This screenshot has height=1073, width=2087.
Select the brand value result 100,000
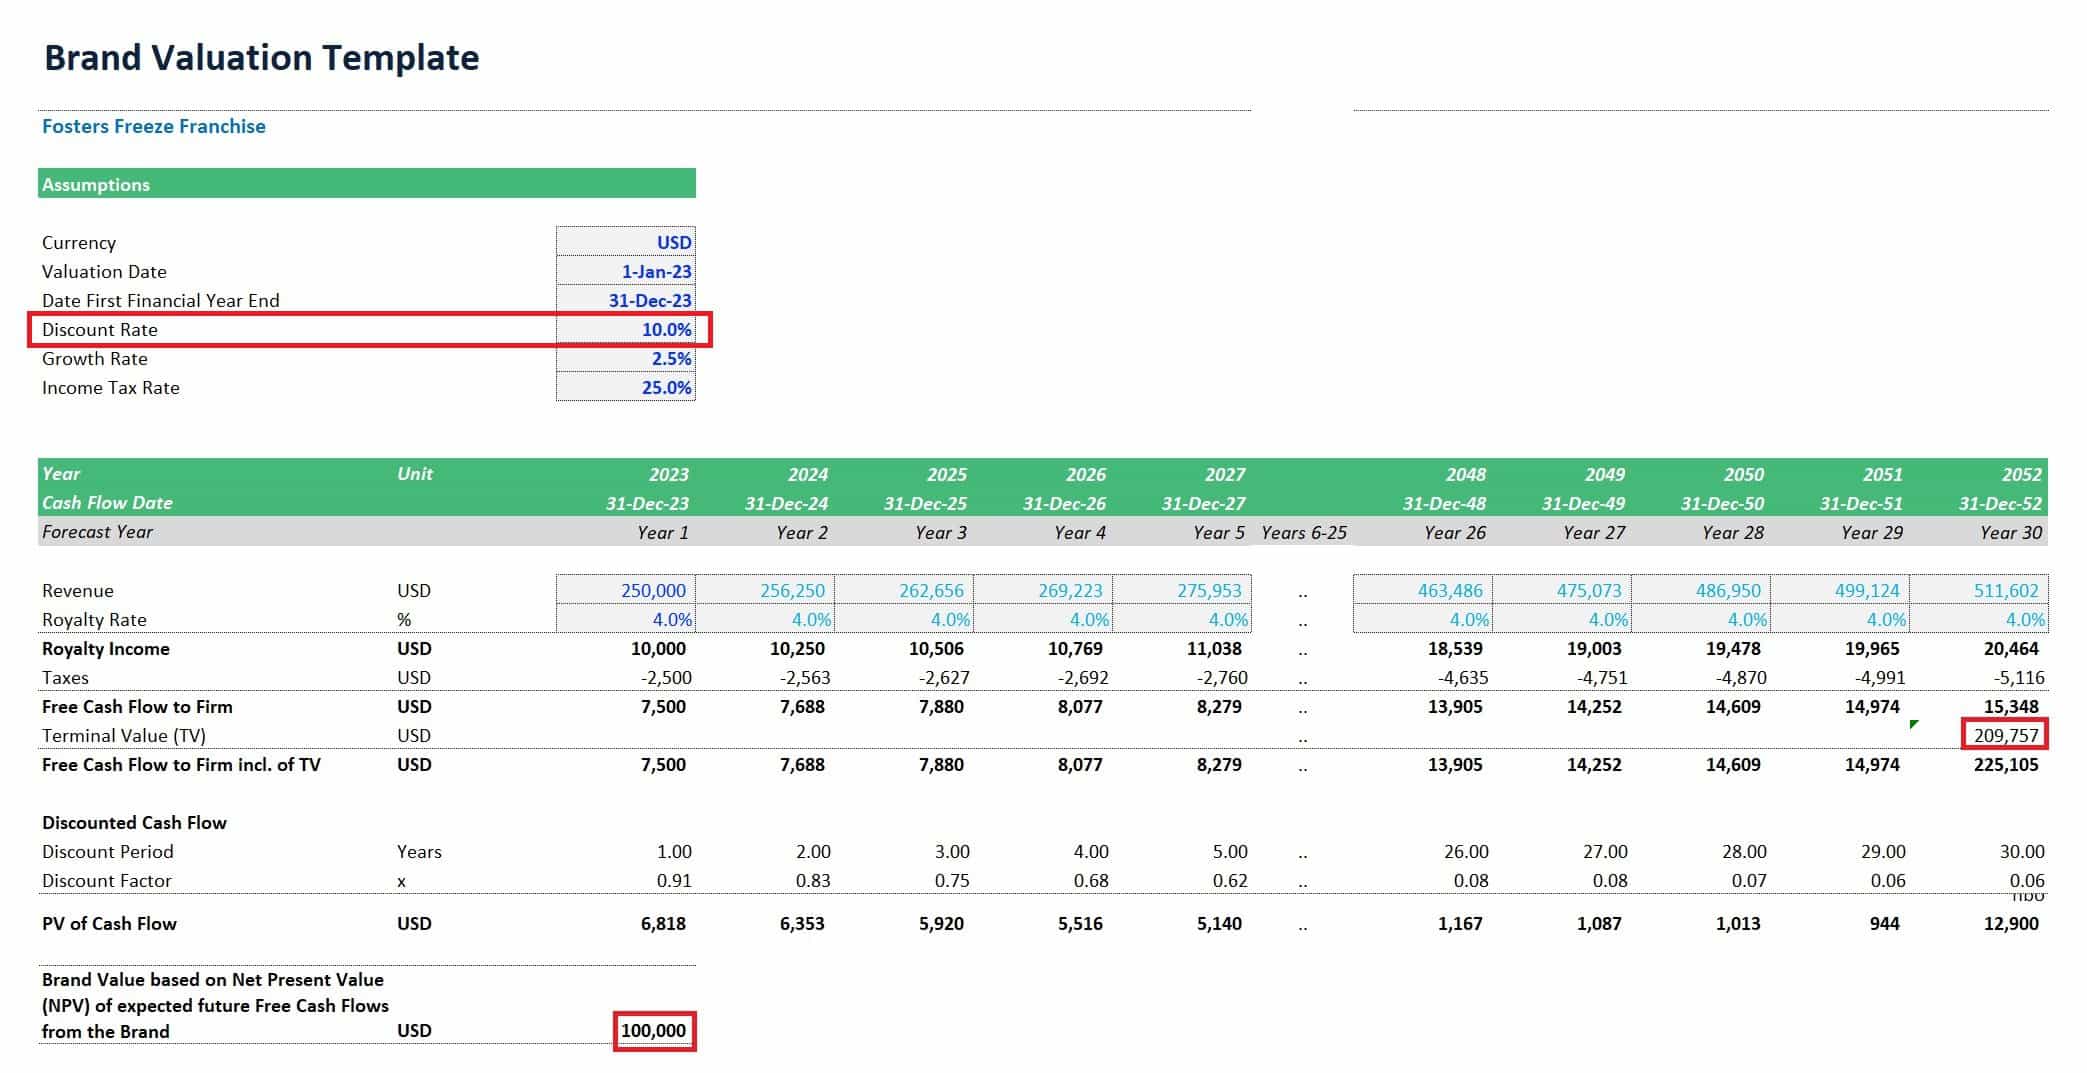(654, 1031)
